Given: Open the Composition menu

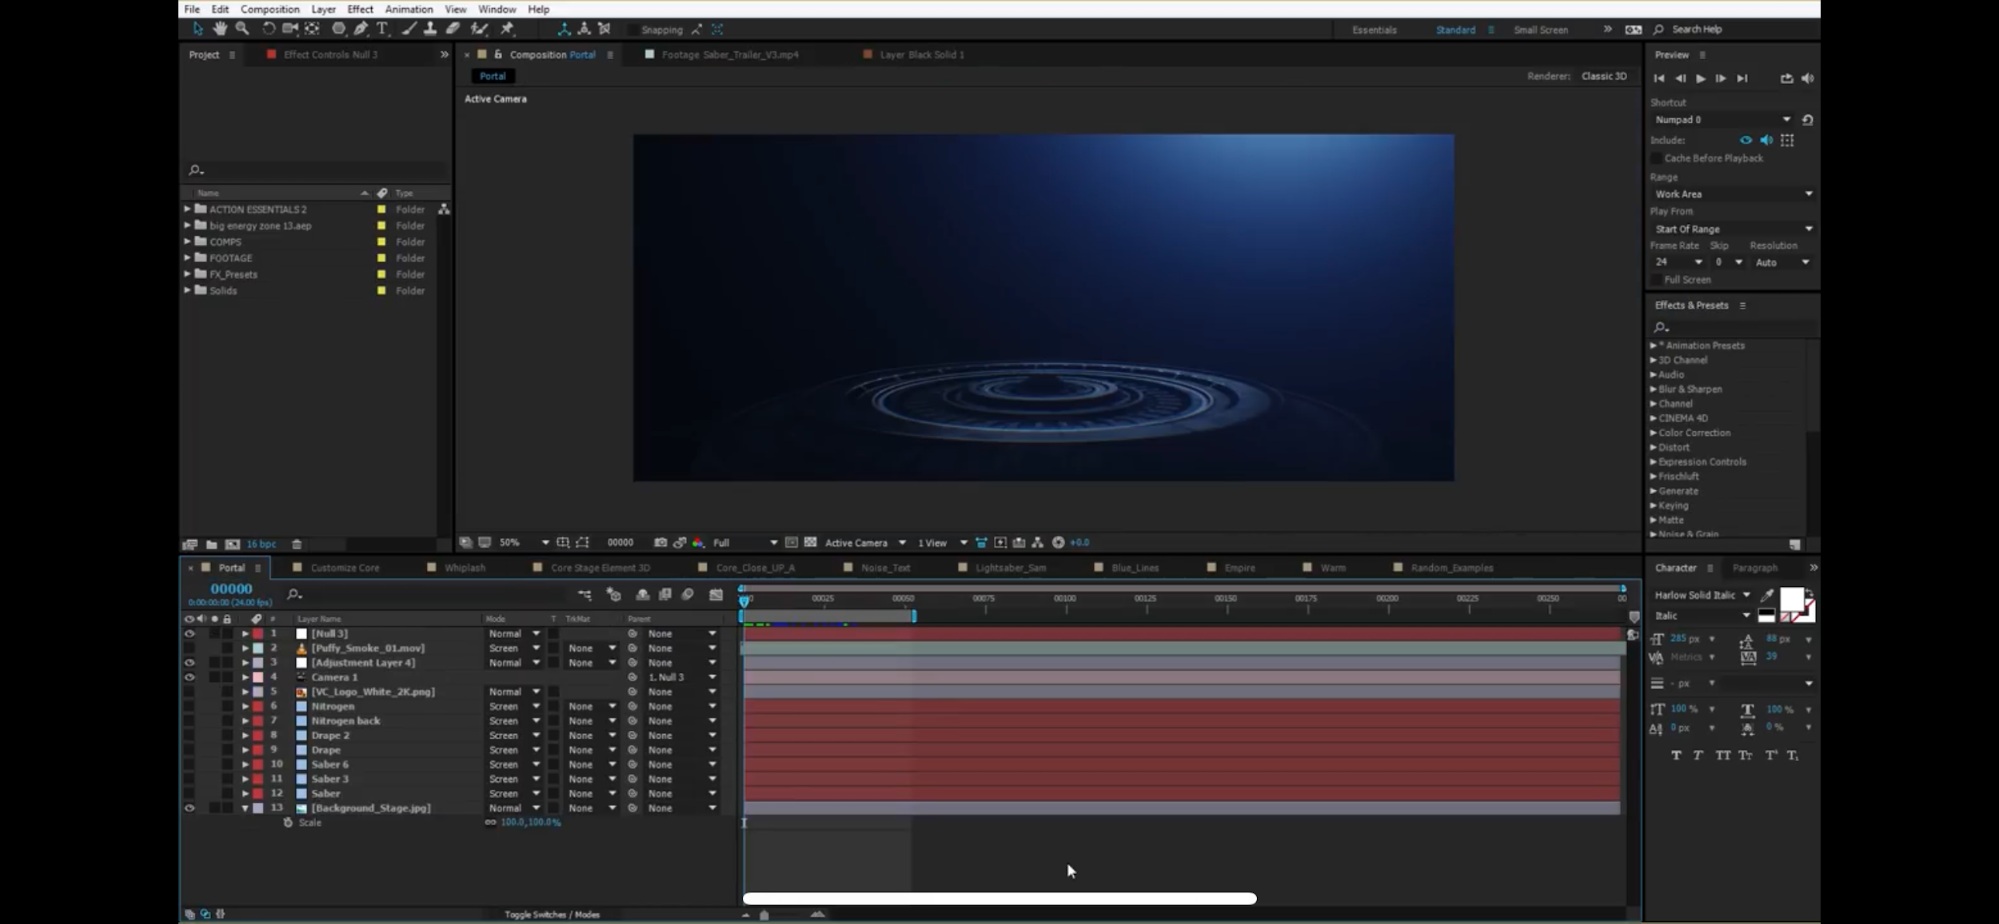Looking at the screenshot, I should [270, 9].
